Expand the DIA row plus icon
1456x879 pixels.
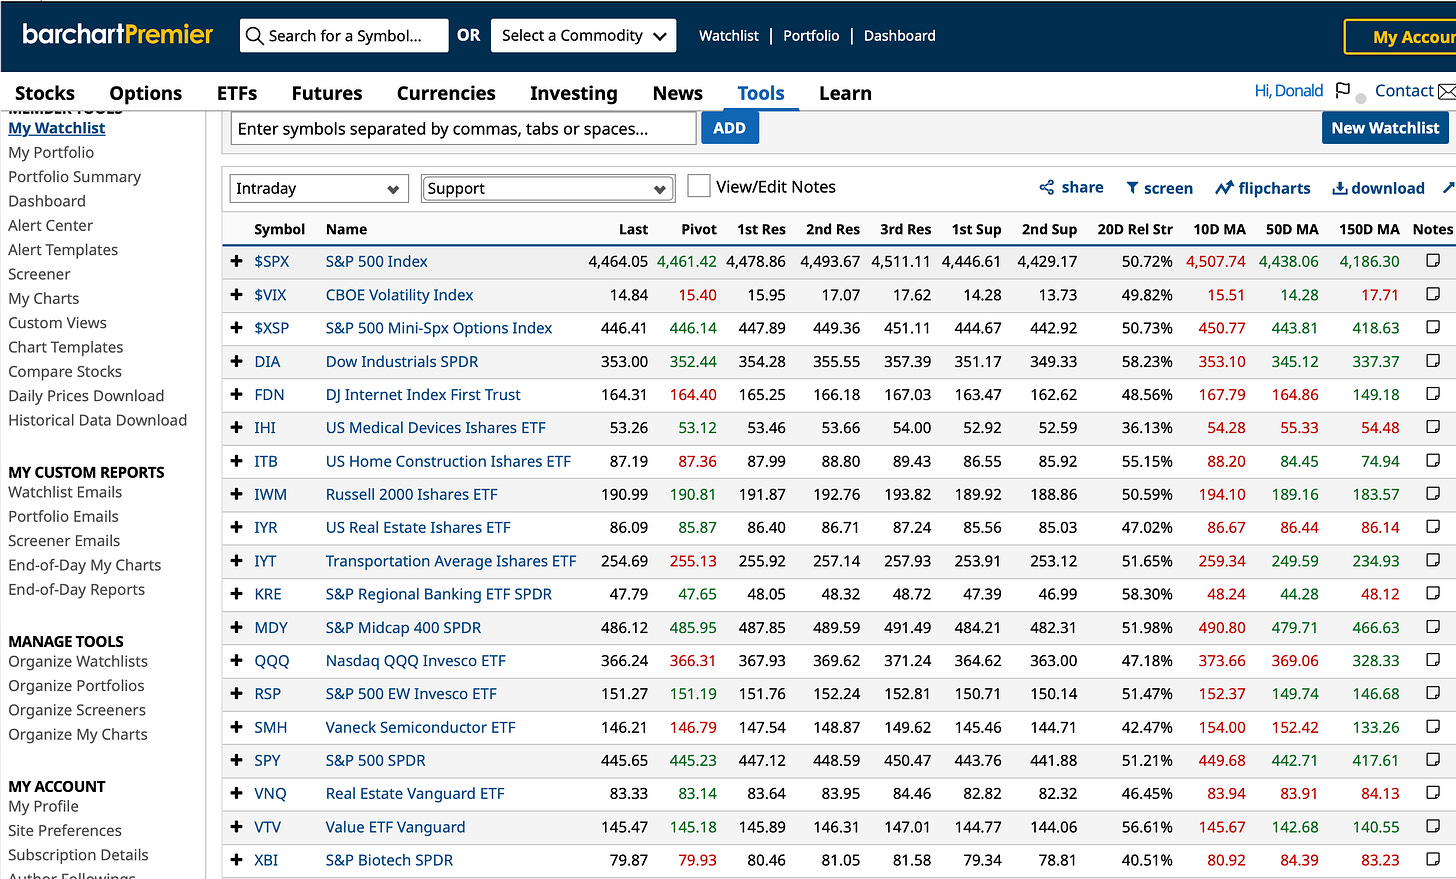[x=237, y=361]
